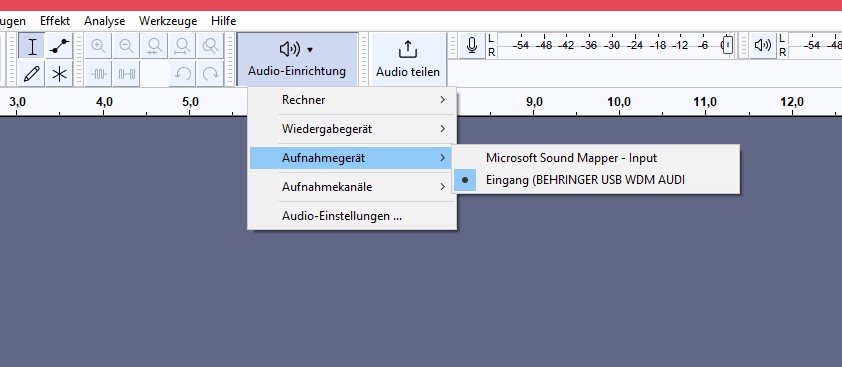Expand the Wiedergabegerät submenu
Viewport: 842px width, 367px height.
352,129
